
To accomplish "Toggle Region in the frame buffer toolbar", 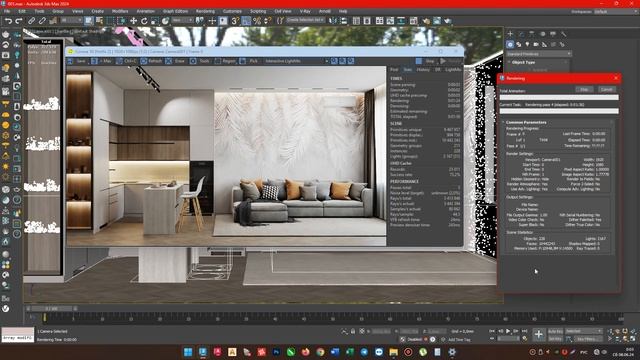I will tap(225, 61).
